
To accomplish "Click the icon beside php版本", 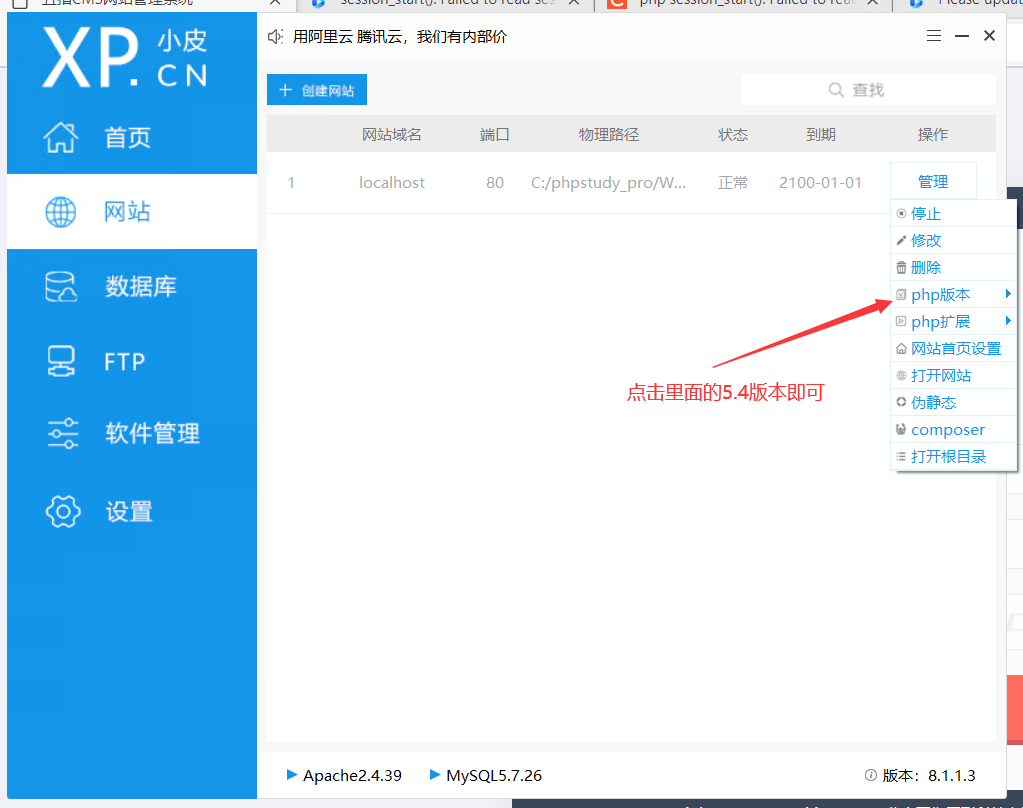I will click(901, 294).
